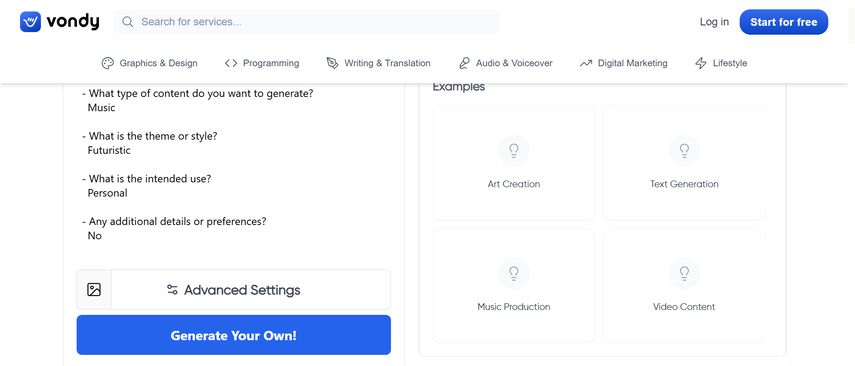The height and width of the screenshot is (366, 855).
Task: Click 'What is the theme or style?' line
Action: [x=149, y=136]
